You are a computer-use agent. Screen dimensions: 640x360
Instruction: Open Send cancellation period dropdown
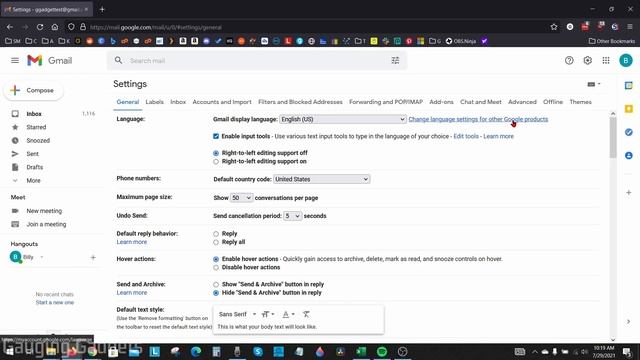pos(293,216)
